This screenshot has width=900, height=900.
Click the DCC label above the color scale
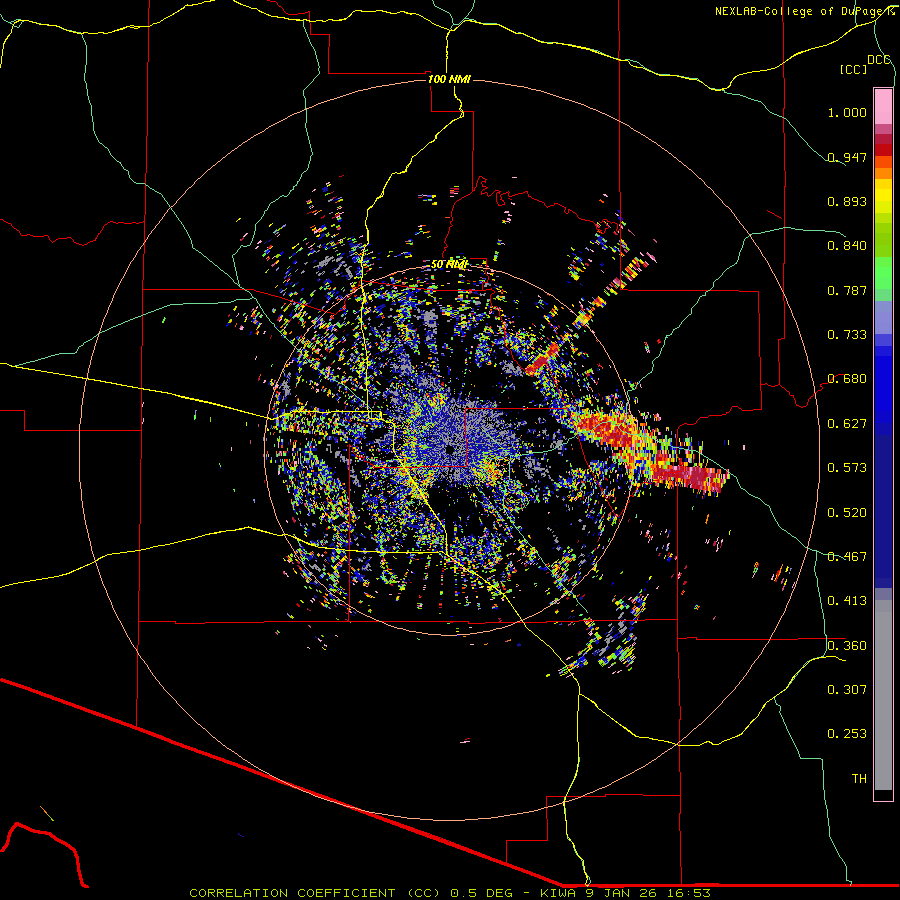(879, 60)
